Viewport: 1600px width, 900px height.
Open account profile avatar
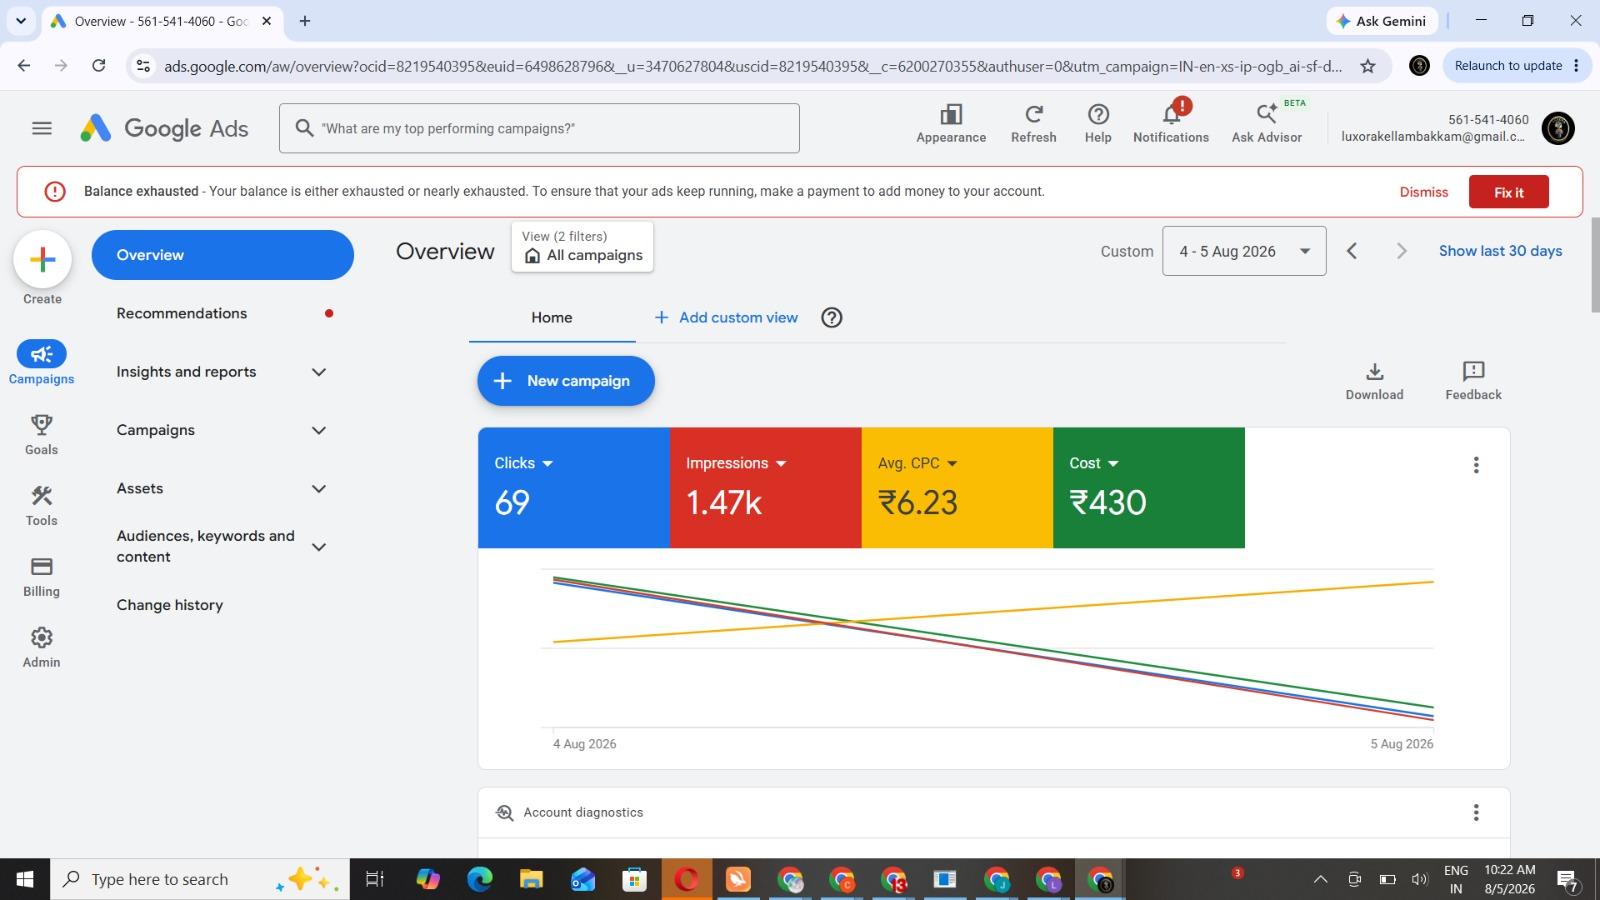click(x=1558, y=128)
